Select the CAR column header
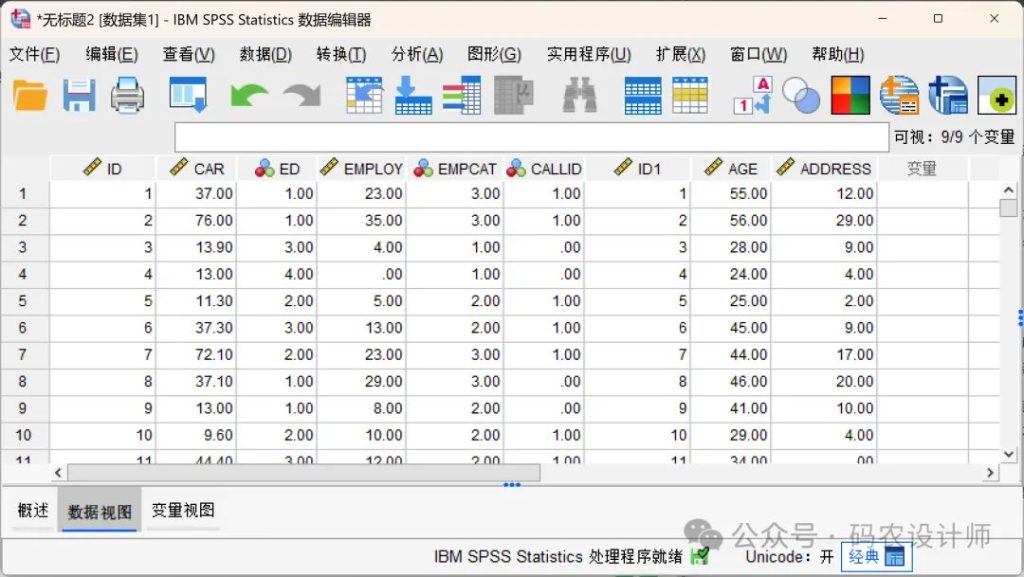The height and width of the screenshot is (577, 1024). pos(198,169)
